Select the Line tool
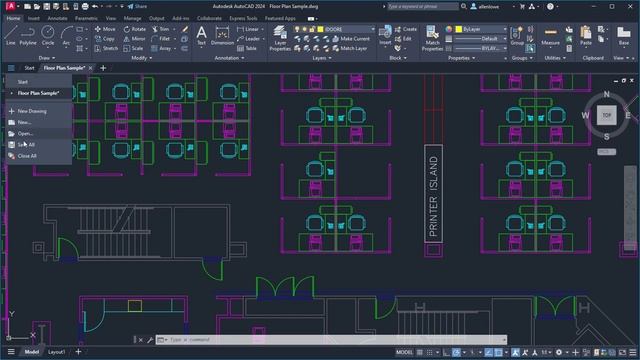Image resolution: width=640 pixels, height=360 pixels. tap(11, 35)
